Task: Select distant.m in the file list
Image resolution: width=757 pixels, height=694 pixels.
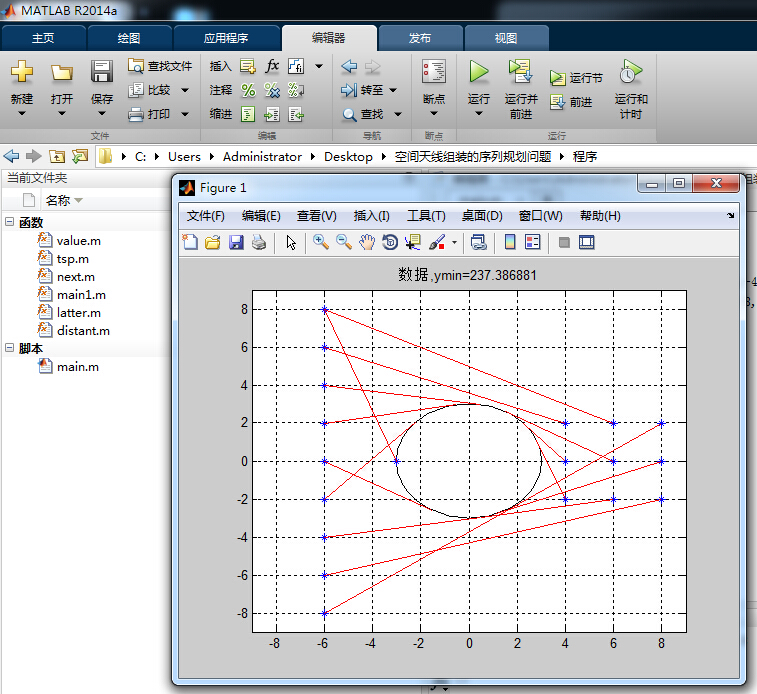Action: (x=83, y=331)
